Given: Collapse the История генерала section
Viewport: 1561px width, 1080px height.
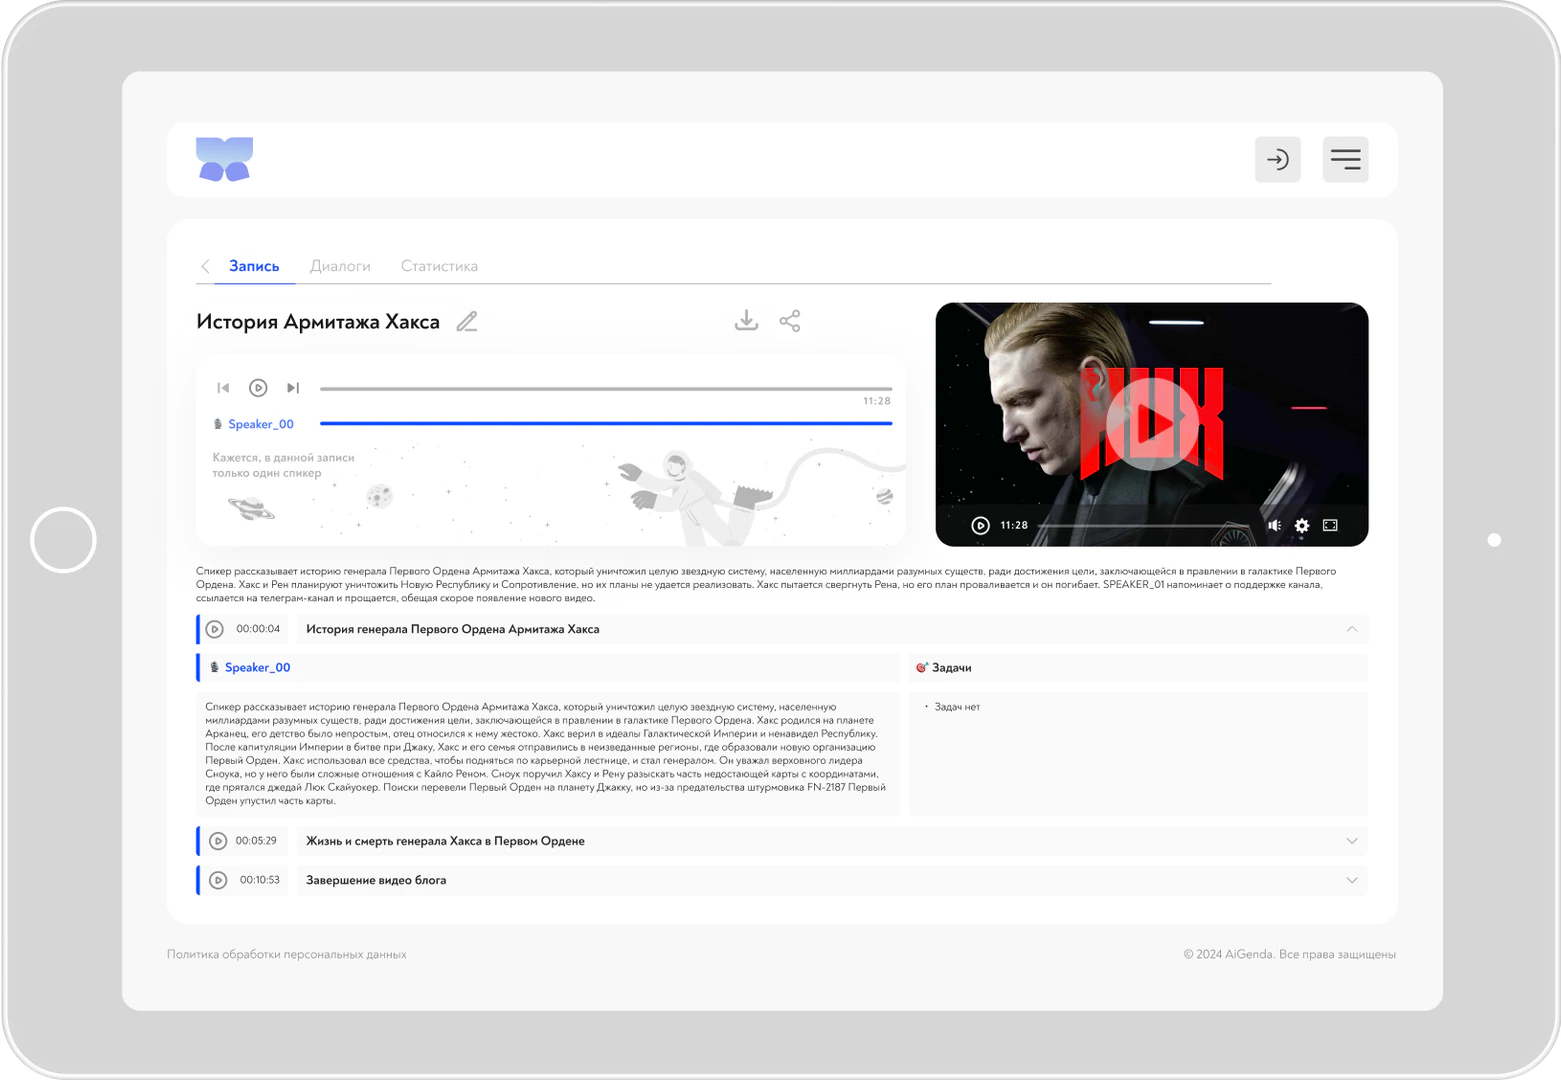Looking at the screenshot, I should tap(1352, 629).
